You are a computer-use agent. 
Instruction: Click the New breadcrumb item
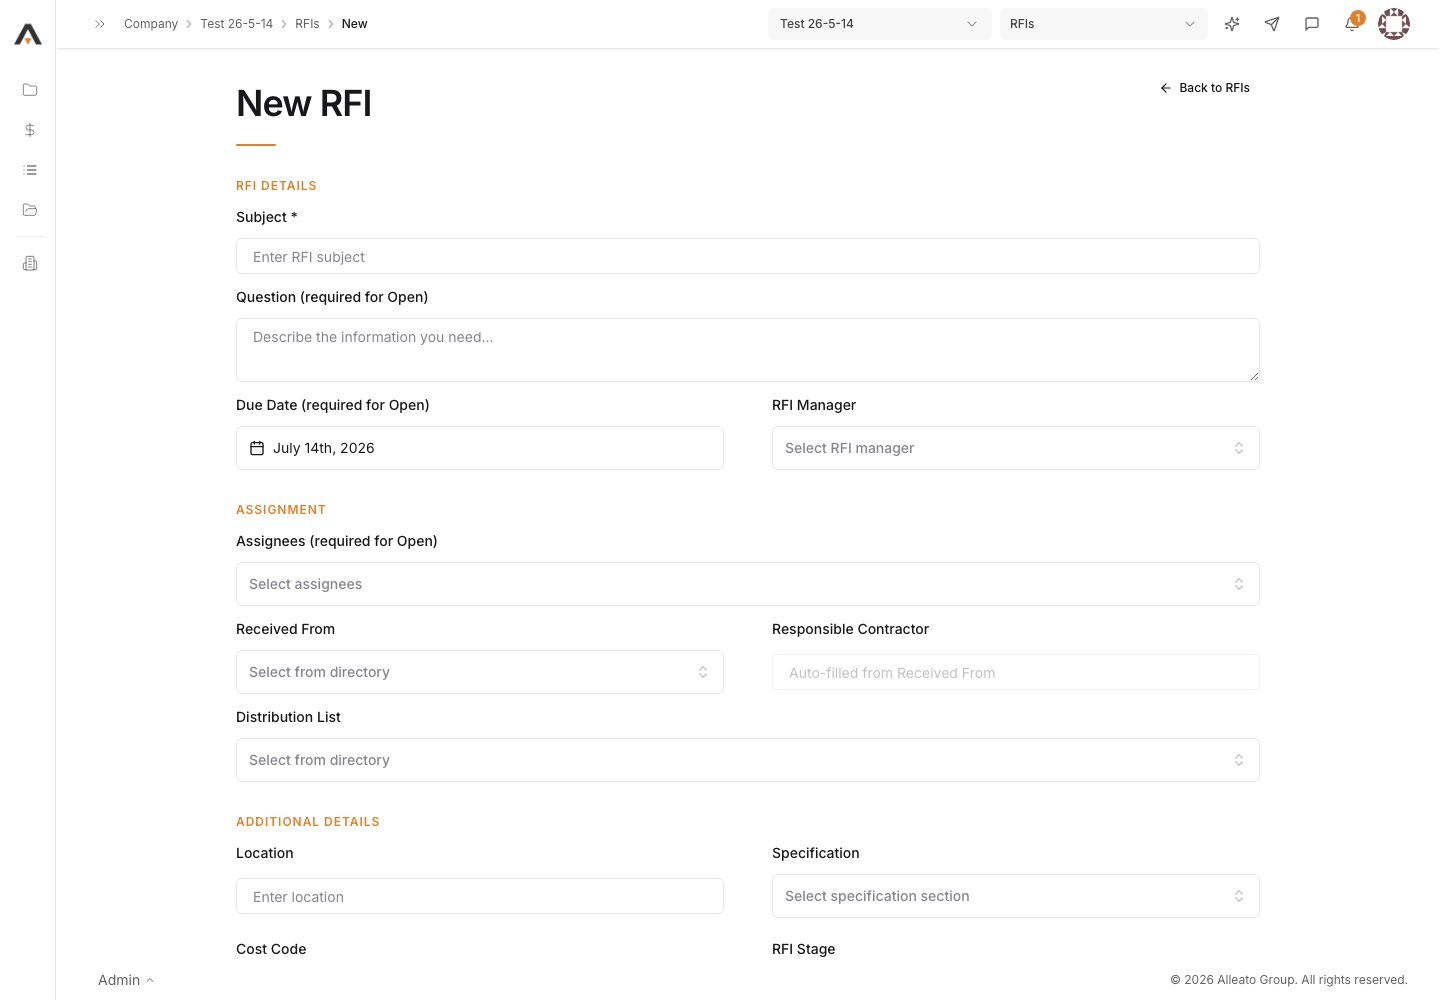[355, 24]
